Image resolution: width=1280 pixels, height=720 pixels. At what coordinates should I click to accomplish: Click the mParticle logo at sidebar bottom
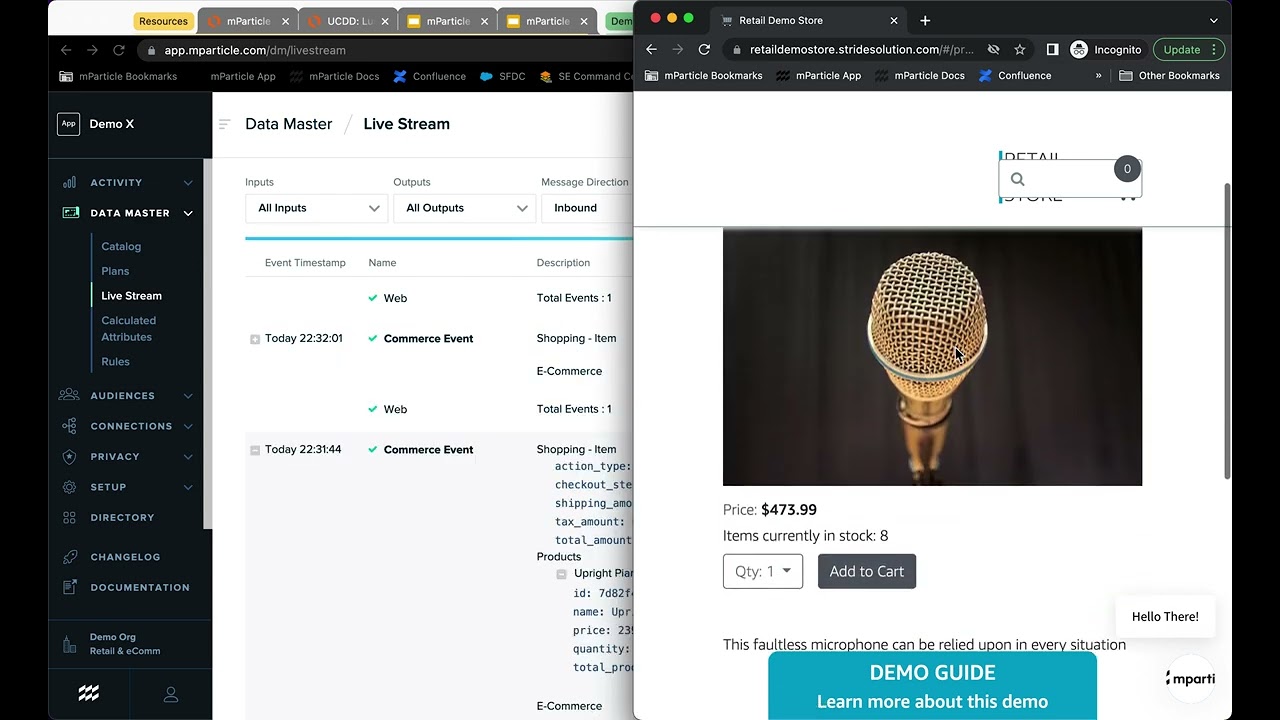tap(89, 694)
